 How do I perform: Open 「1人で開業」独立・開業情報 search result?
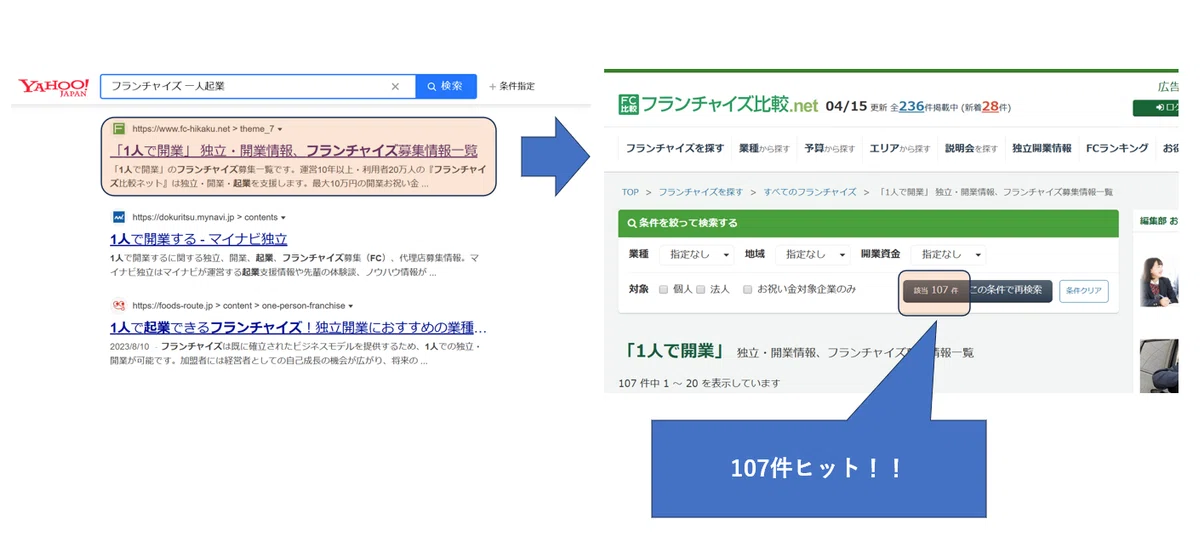click(x=294, y=151)
